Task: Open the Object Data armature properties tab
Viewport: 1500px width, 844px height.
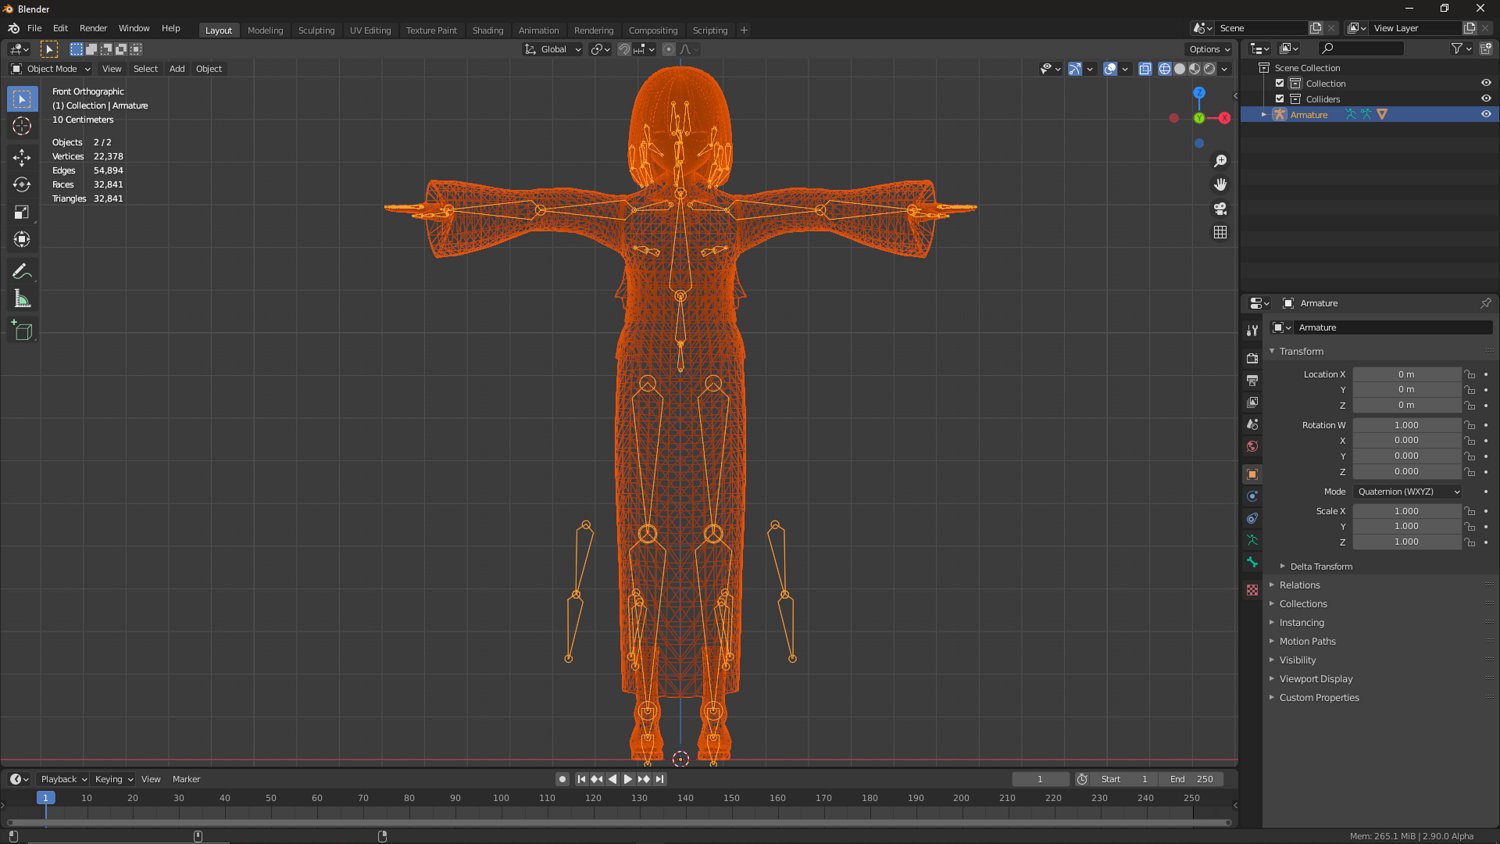Action: 1252,540
